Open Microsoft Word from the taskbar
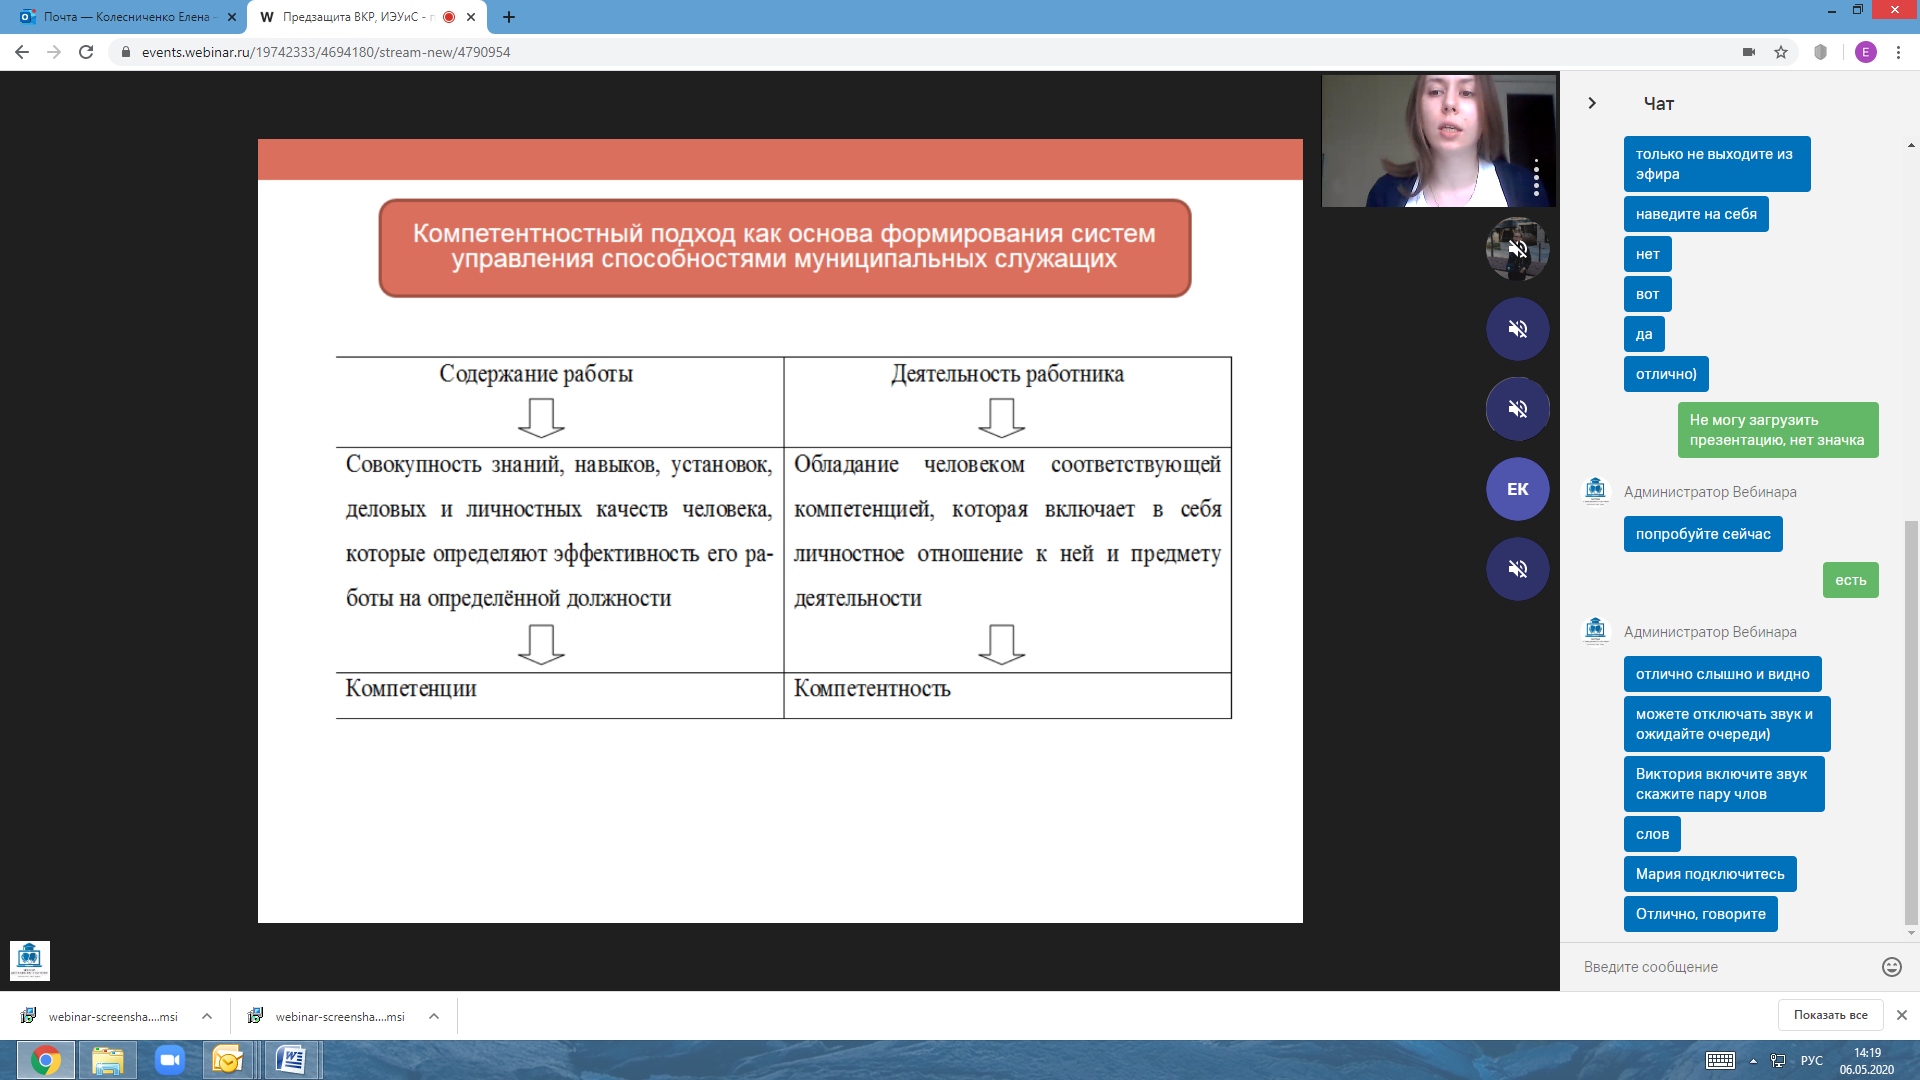 [291, 1060]
